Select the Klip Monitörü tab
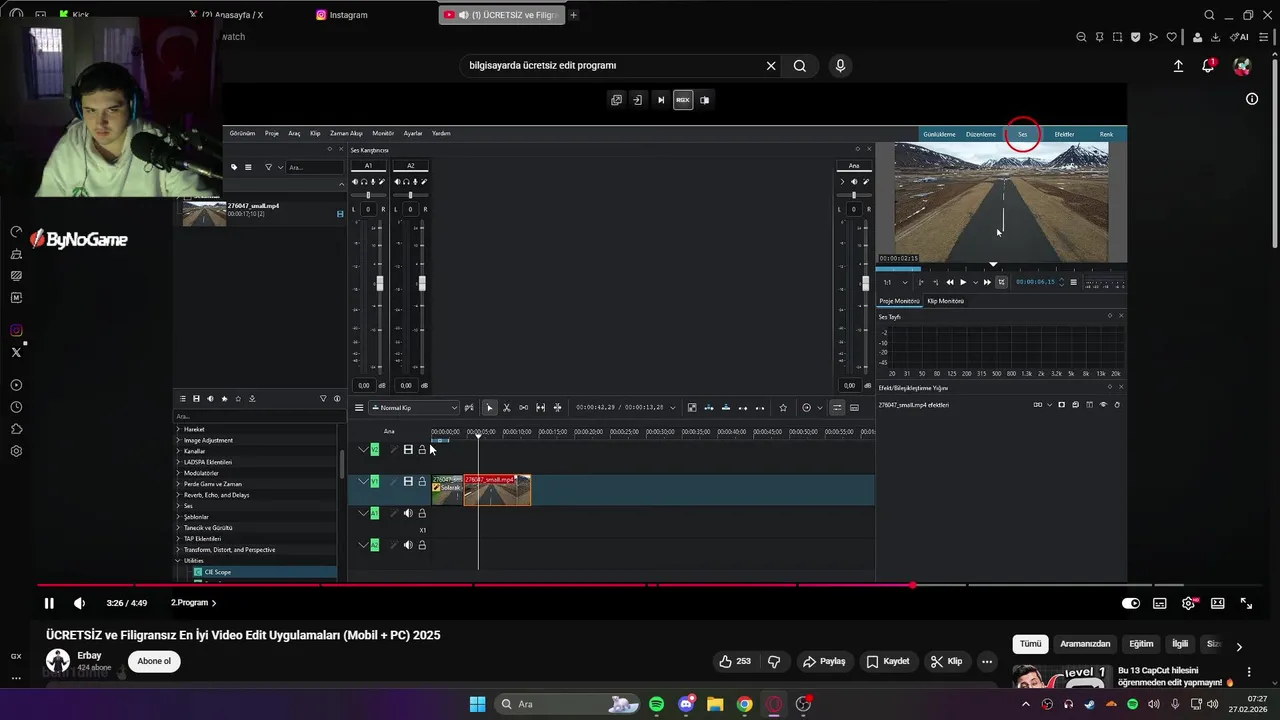1280x720 pixels. pos(945,301)
